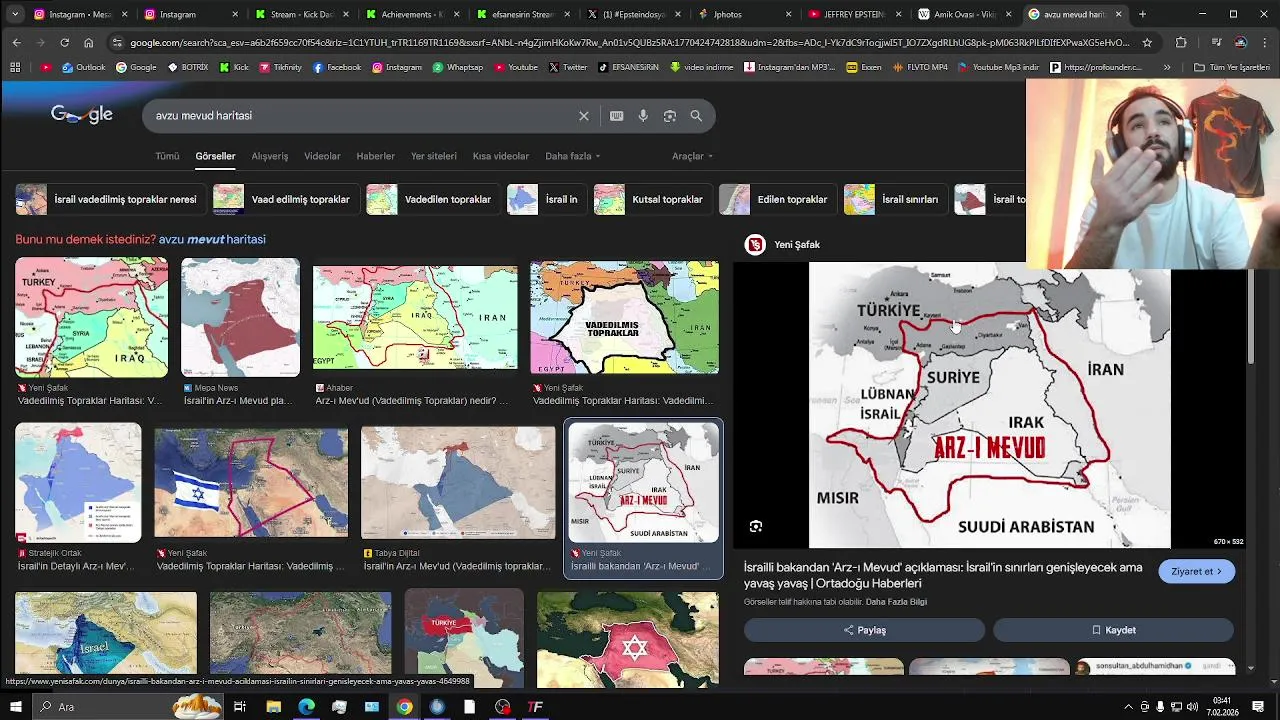Screen dimensions: 1280x720
Task: Click the Paylaş share button
Action: click(x=864, y=630)
